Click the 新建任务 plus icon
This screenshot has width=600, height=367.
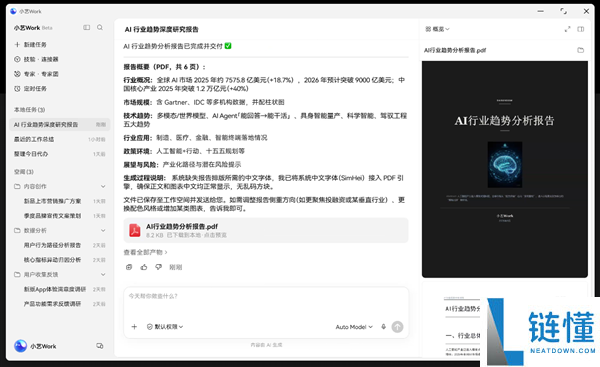(x=17, y=45)
